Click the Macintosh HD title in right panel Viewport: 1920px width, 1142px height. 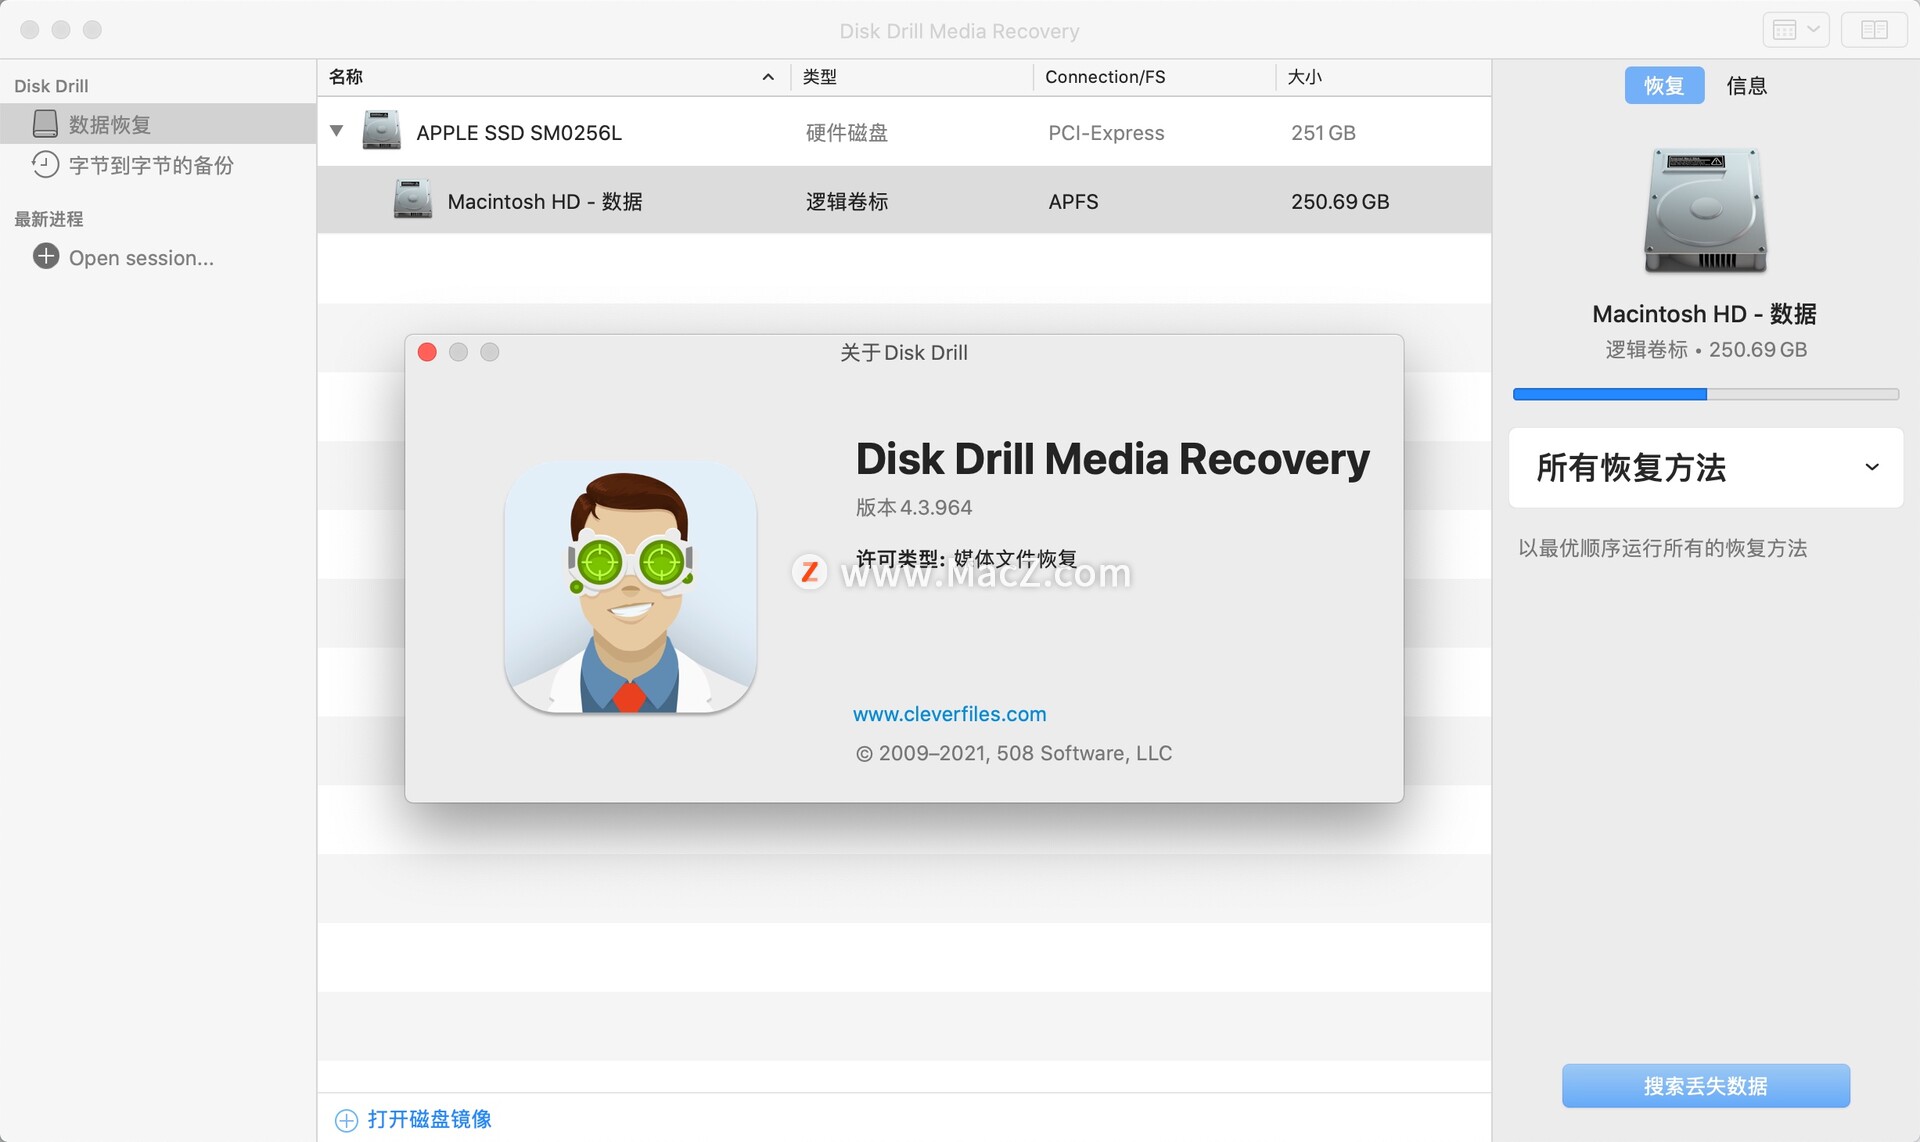(1704, 313)
